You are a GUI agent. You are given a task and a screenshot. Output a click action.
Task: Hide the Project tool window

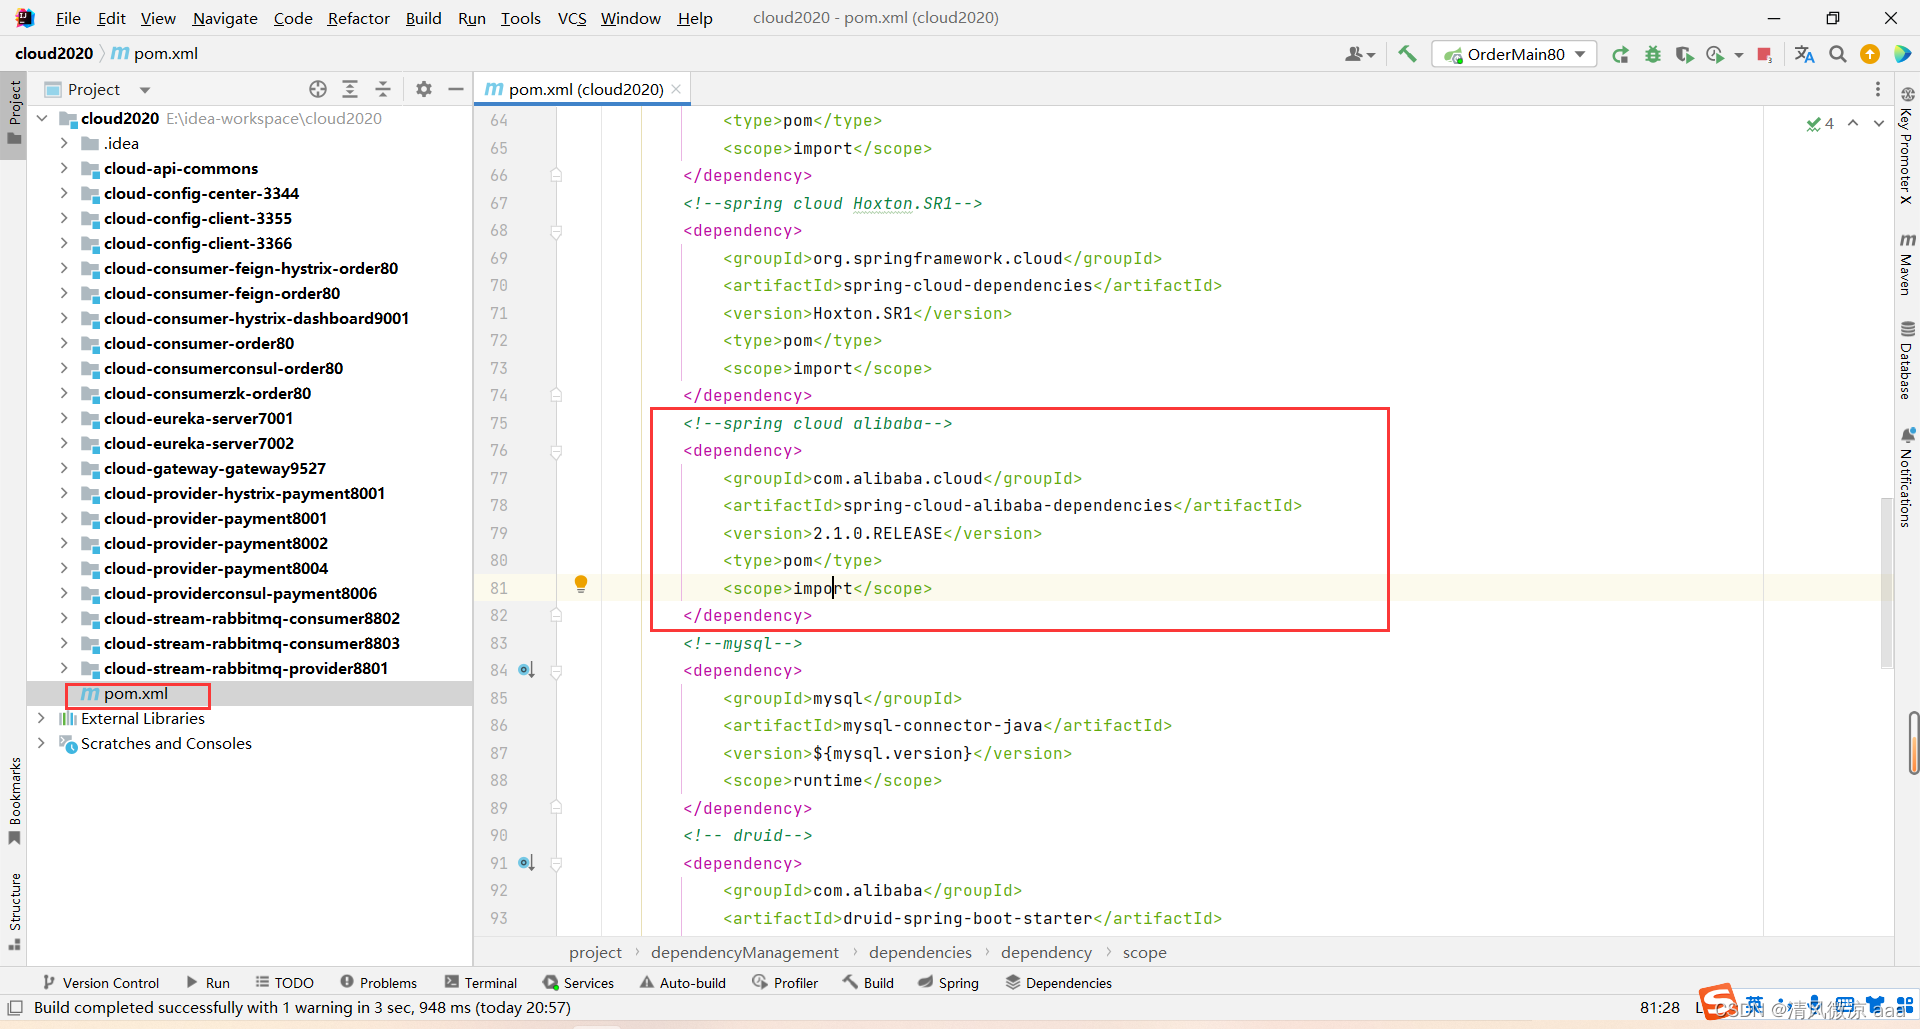click(x=456, y=89)
